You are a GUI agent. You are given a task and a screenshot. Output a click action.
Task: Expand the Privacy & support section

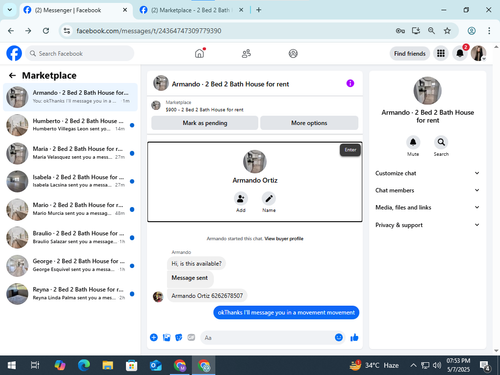(x=427, y=225)
